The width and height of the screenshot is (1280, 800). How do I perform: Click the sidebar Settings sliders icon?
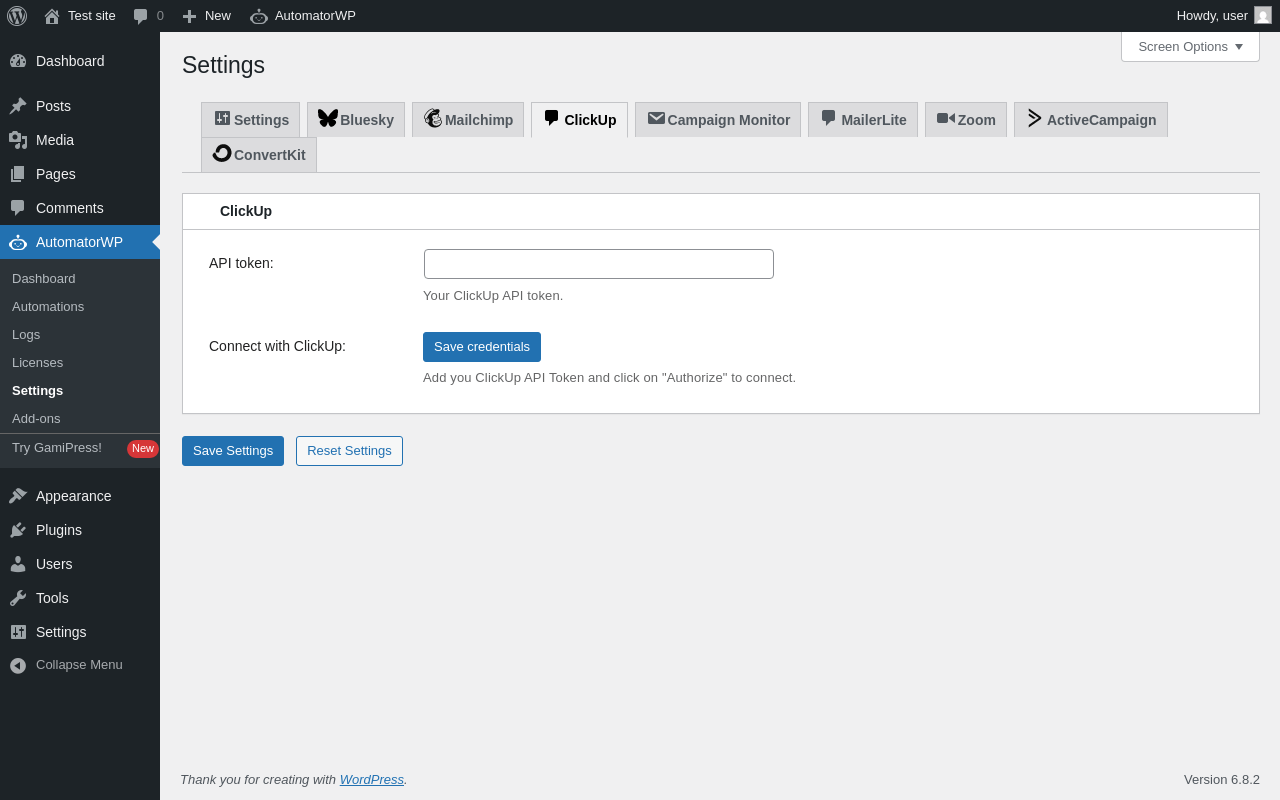pos(18,632)
